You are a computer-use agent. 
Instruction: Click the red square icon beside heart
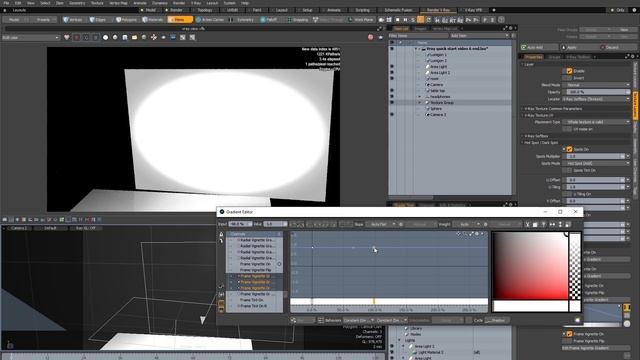pos(77,38)
